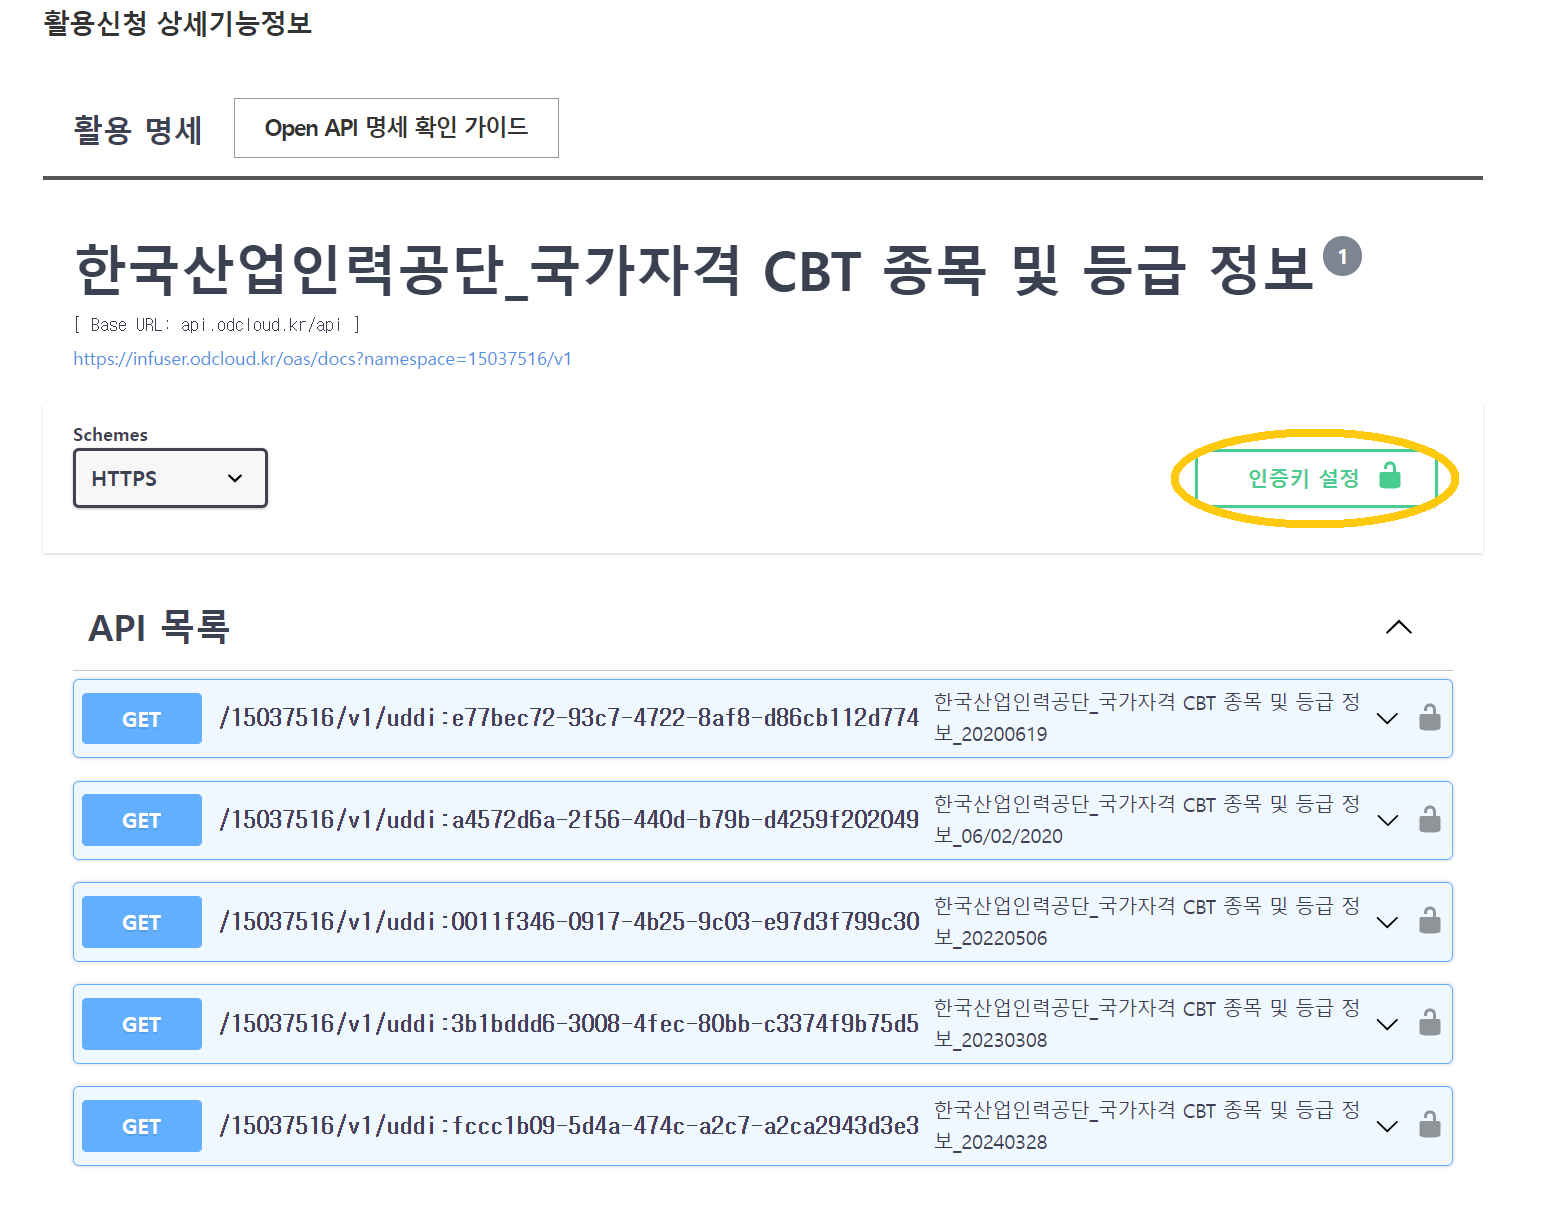This screenshot has height=1219, width=1556.
Task: Open the HTTPS Schemes dropdown
Action: pyautogui.click(x=170, y=478)
